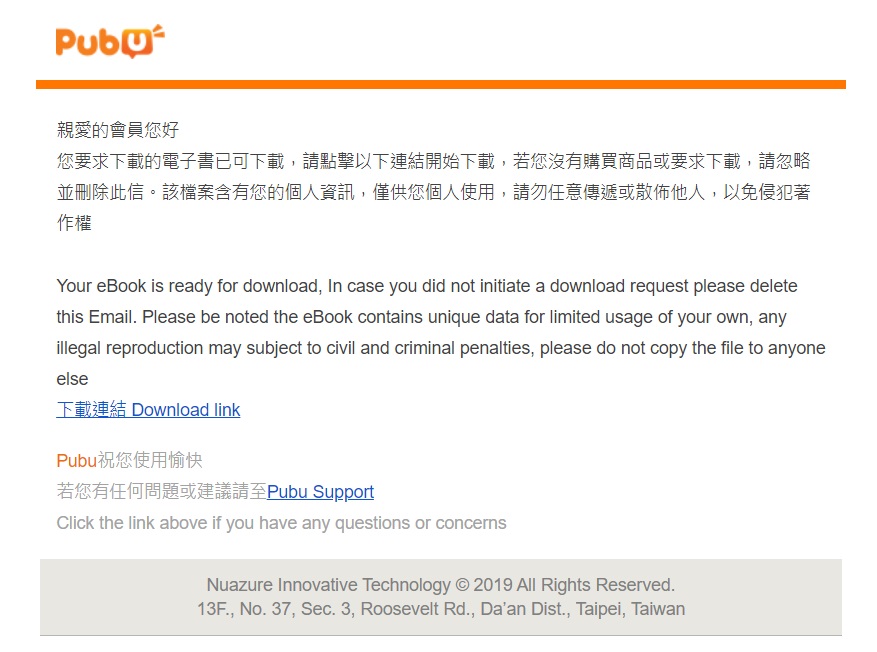Open the 下載連結 Download link
The width and height of the screenshot is (877, 652).
click(148, 410)
